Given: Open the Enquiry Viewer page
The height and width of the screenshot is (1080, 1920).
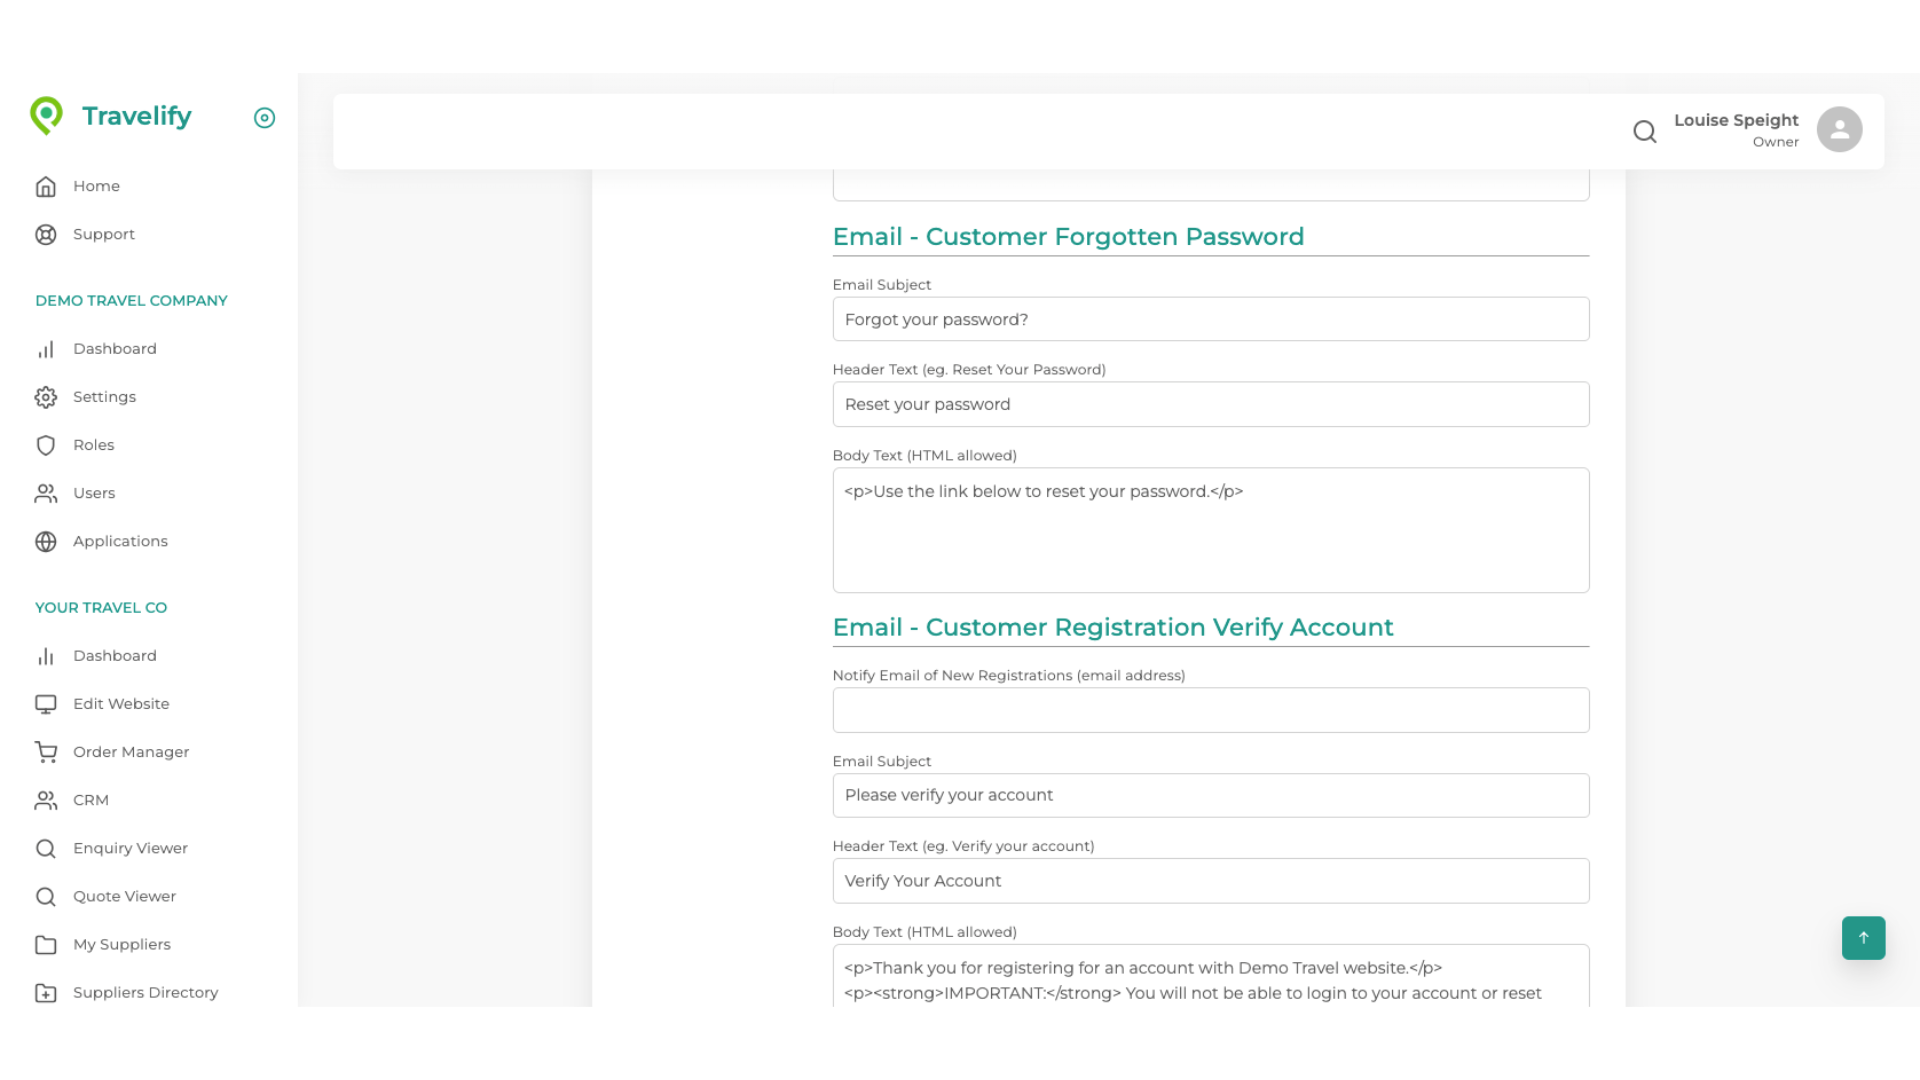Looking at the screenshot, I should 130,848.
